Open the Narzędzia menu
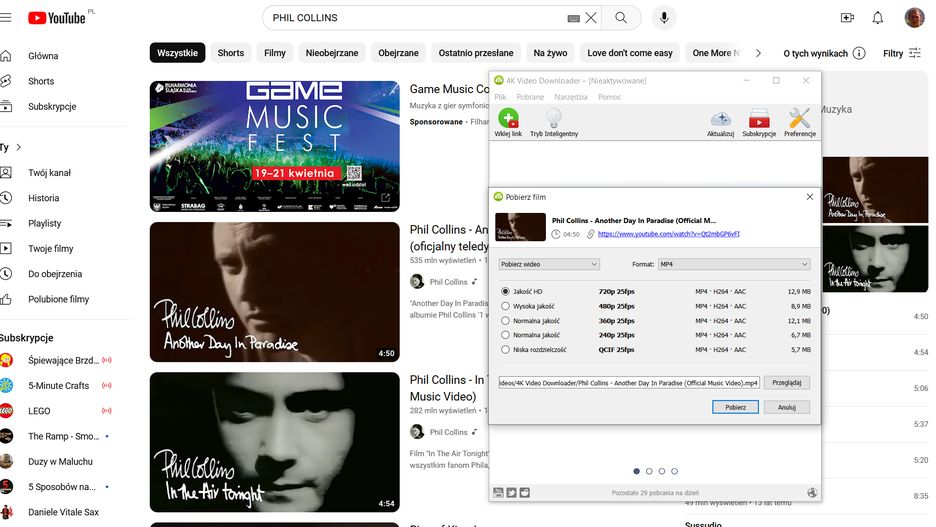The image size is (936, 527). tap(571, 97)
